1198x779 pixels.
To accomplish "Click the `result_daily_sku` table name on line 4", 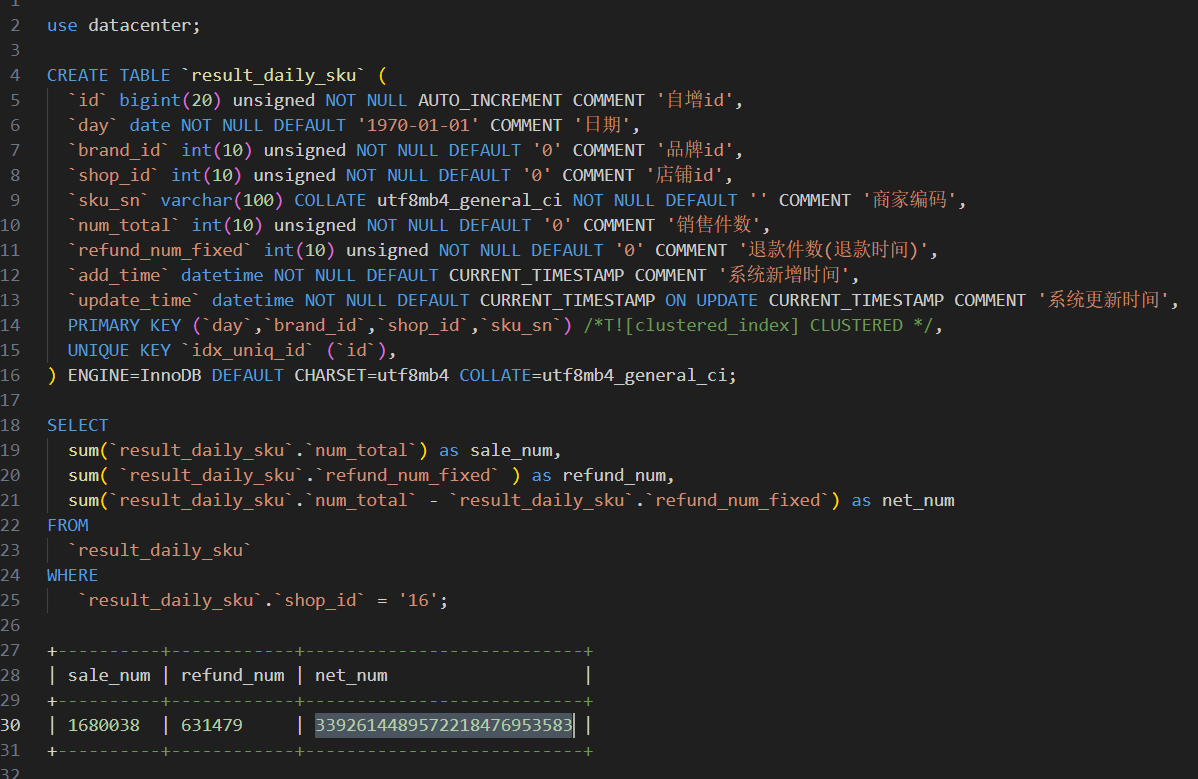I will pyautogui.click(x=273, y=75).
